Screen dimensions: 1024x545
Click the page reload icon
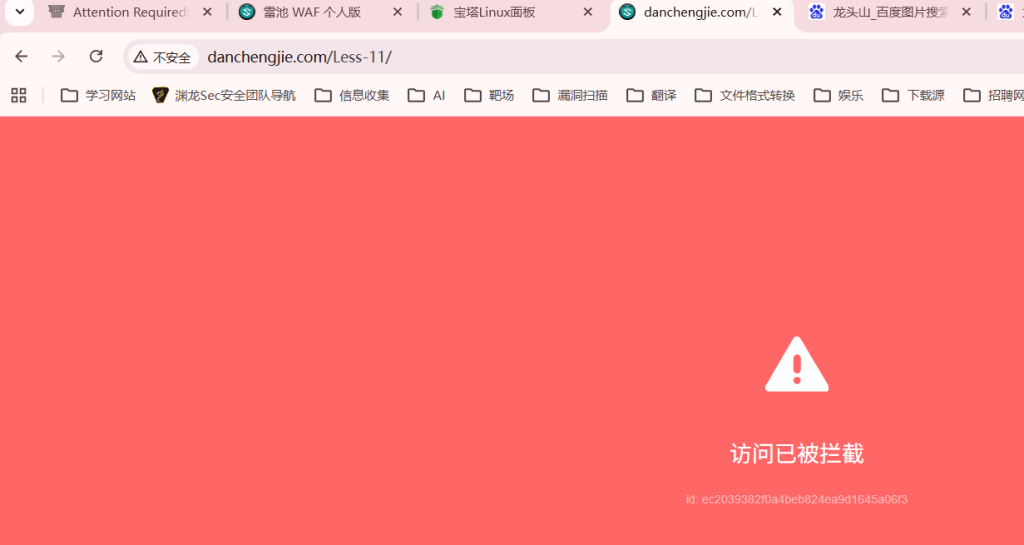[x=96, y=57]
